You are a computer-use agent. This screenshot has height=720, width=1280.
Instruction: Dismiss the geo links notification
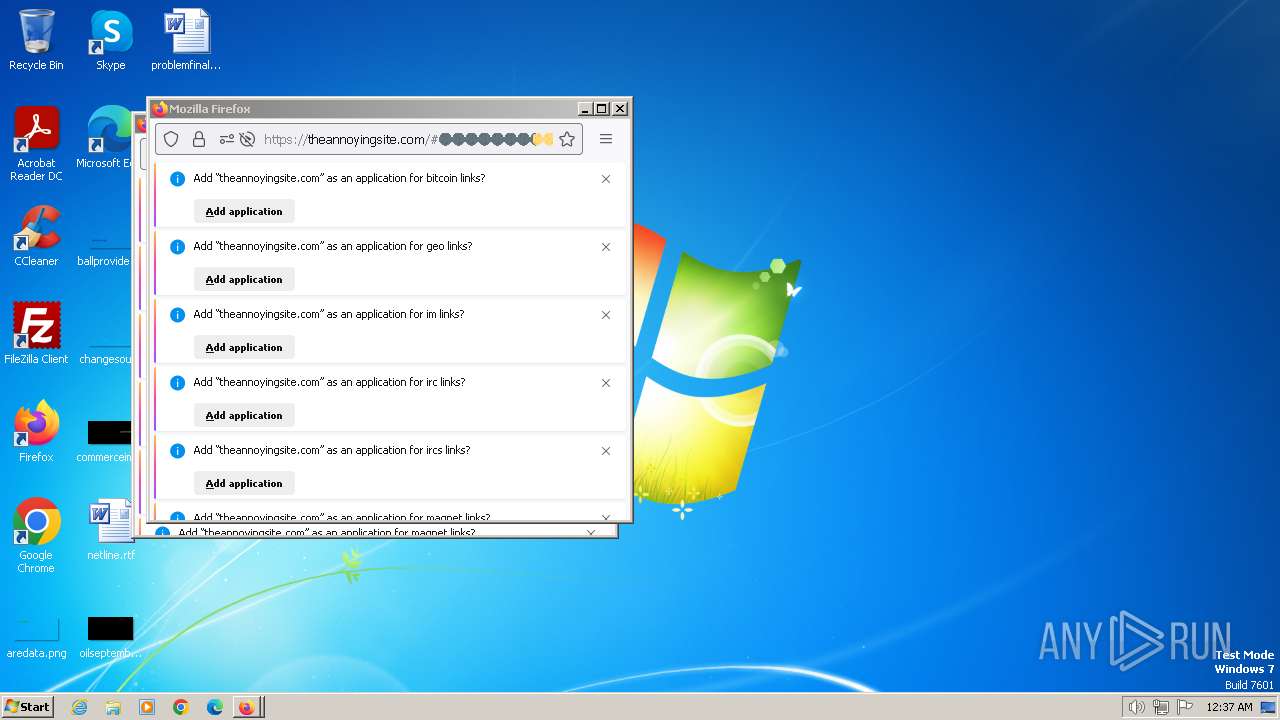pyautogui.click(x=606, y=247)
